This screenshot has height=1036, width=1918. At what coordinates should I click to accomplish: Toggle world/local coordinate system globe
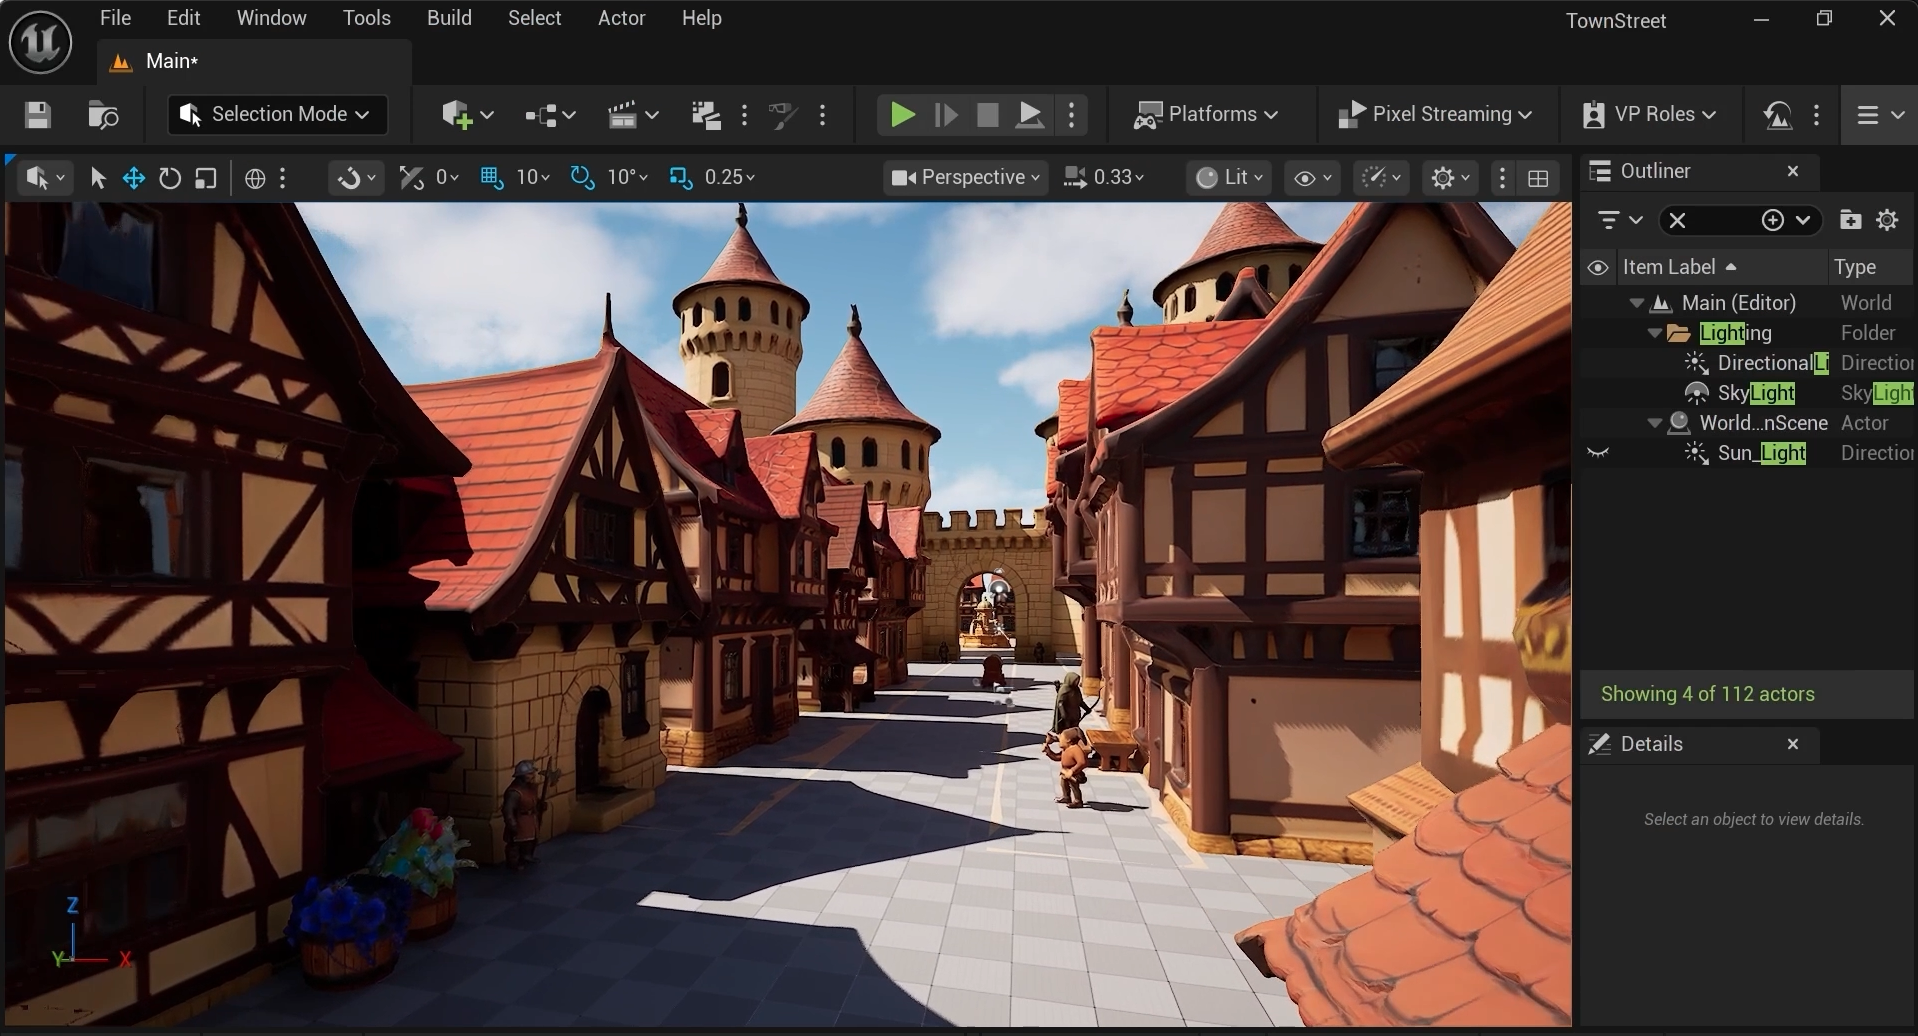(255, 178)
